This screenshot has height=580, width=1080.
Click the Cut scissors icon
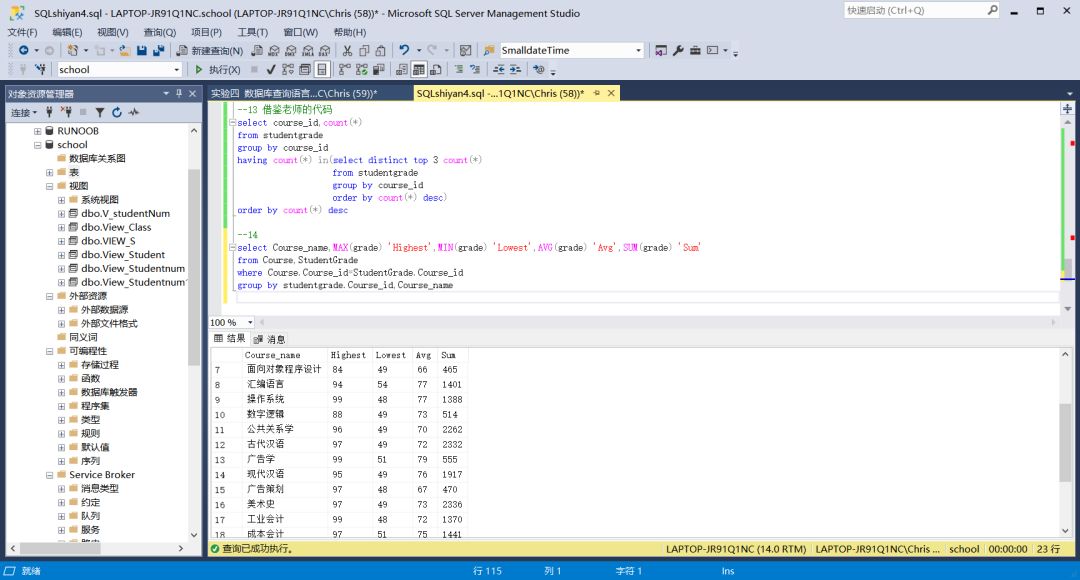pos(347,50)
